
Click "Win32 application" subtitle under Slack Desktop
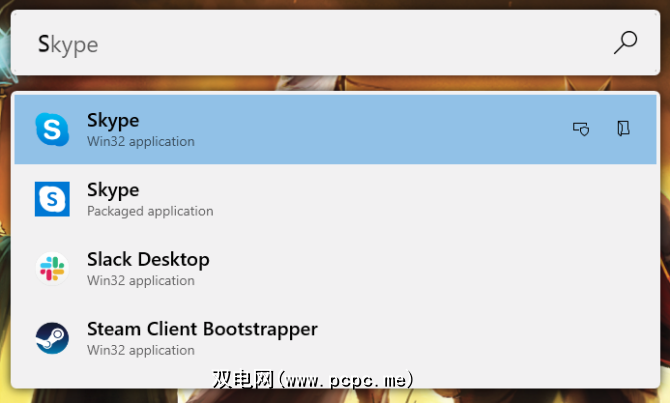pos(141,281)
